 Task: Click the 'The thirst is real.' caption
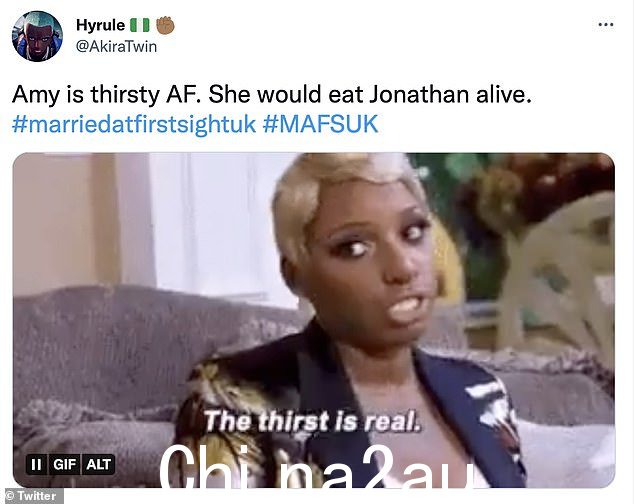coord(312,421)
